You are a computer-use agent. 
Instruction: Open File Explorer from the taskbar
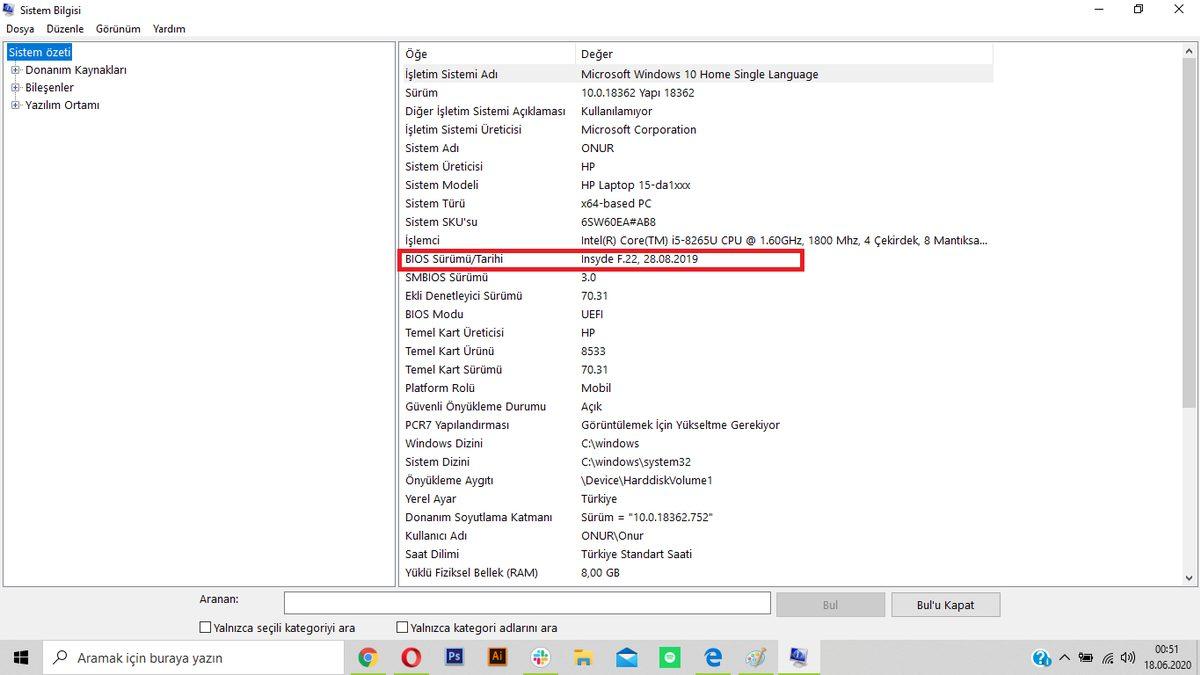(583, 657)
